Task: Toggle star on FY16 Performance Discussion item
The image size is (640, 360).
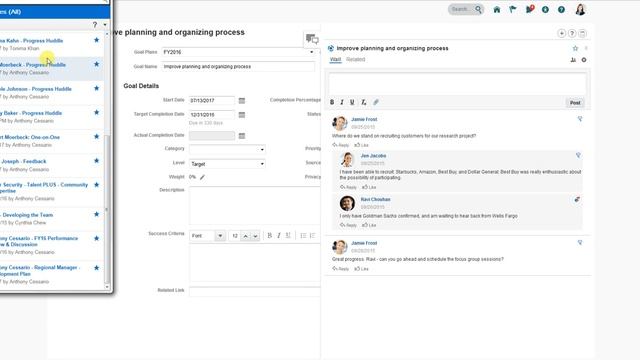Action: pyautogui.click(x=96, y=238)
